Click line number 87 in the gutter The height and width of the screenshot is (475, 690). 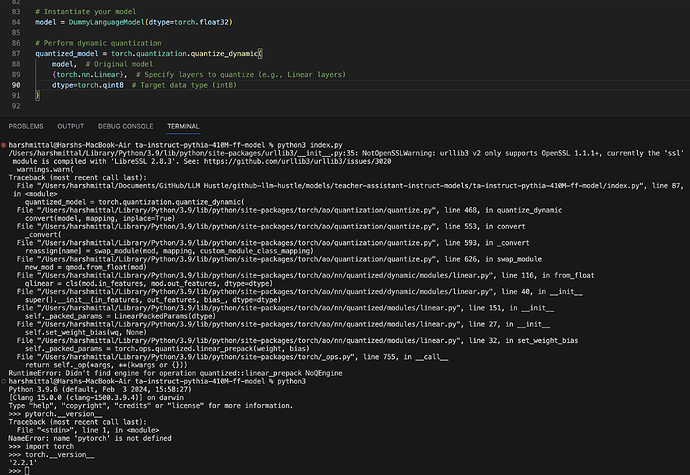[17, 52]
